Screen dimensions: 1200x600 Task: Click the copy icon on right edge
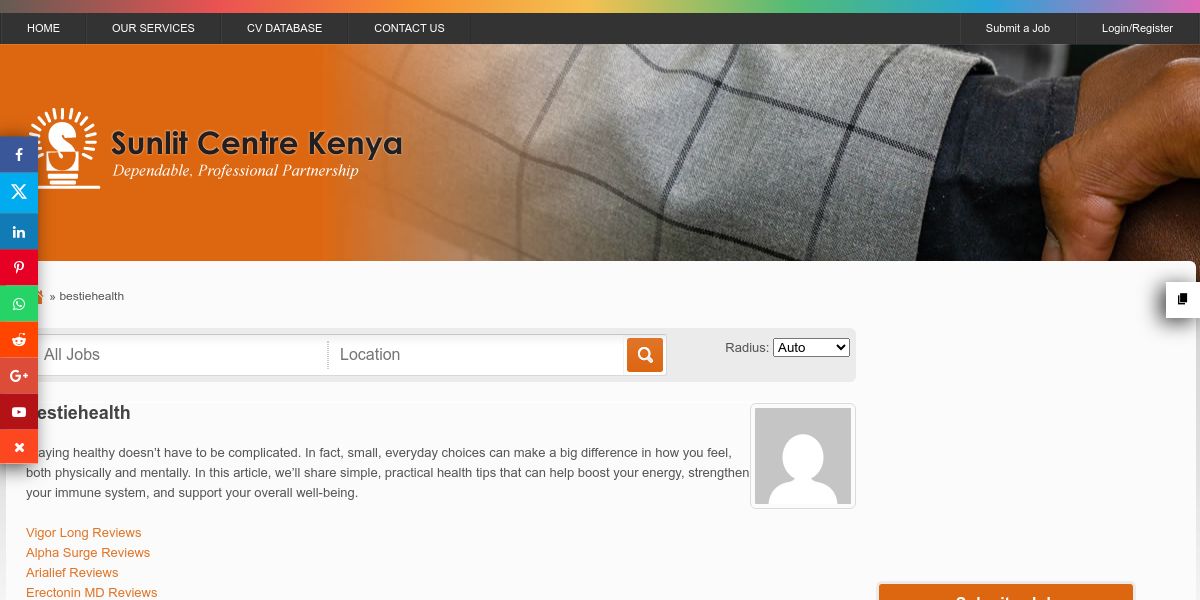coord(1183,299)
